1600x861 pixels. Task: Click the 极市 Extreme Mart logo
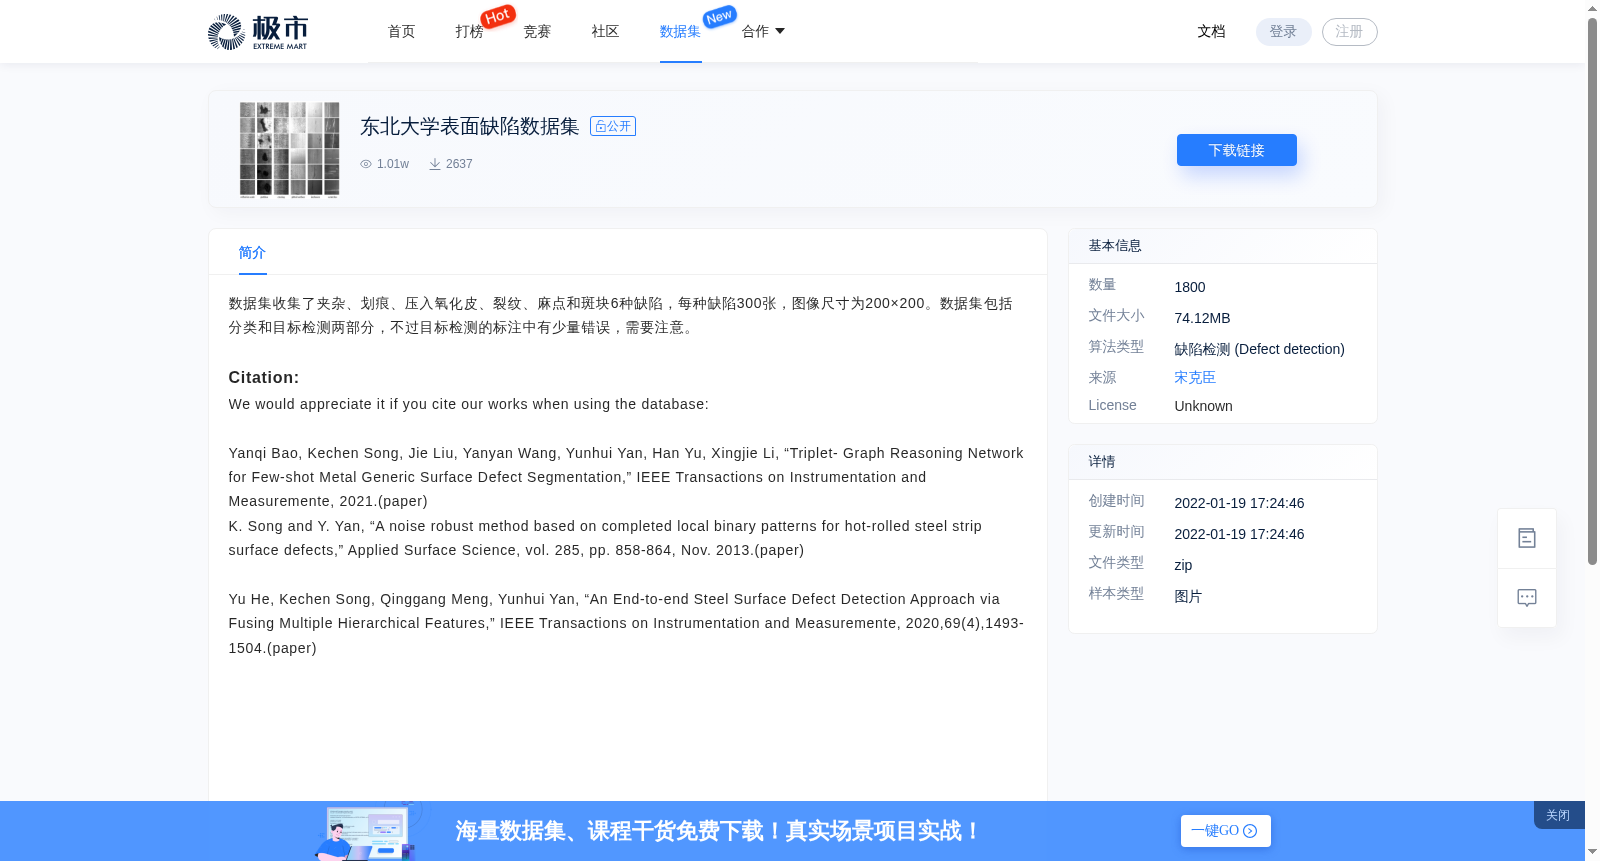(258, 32)
